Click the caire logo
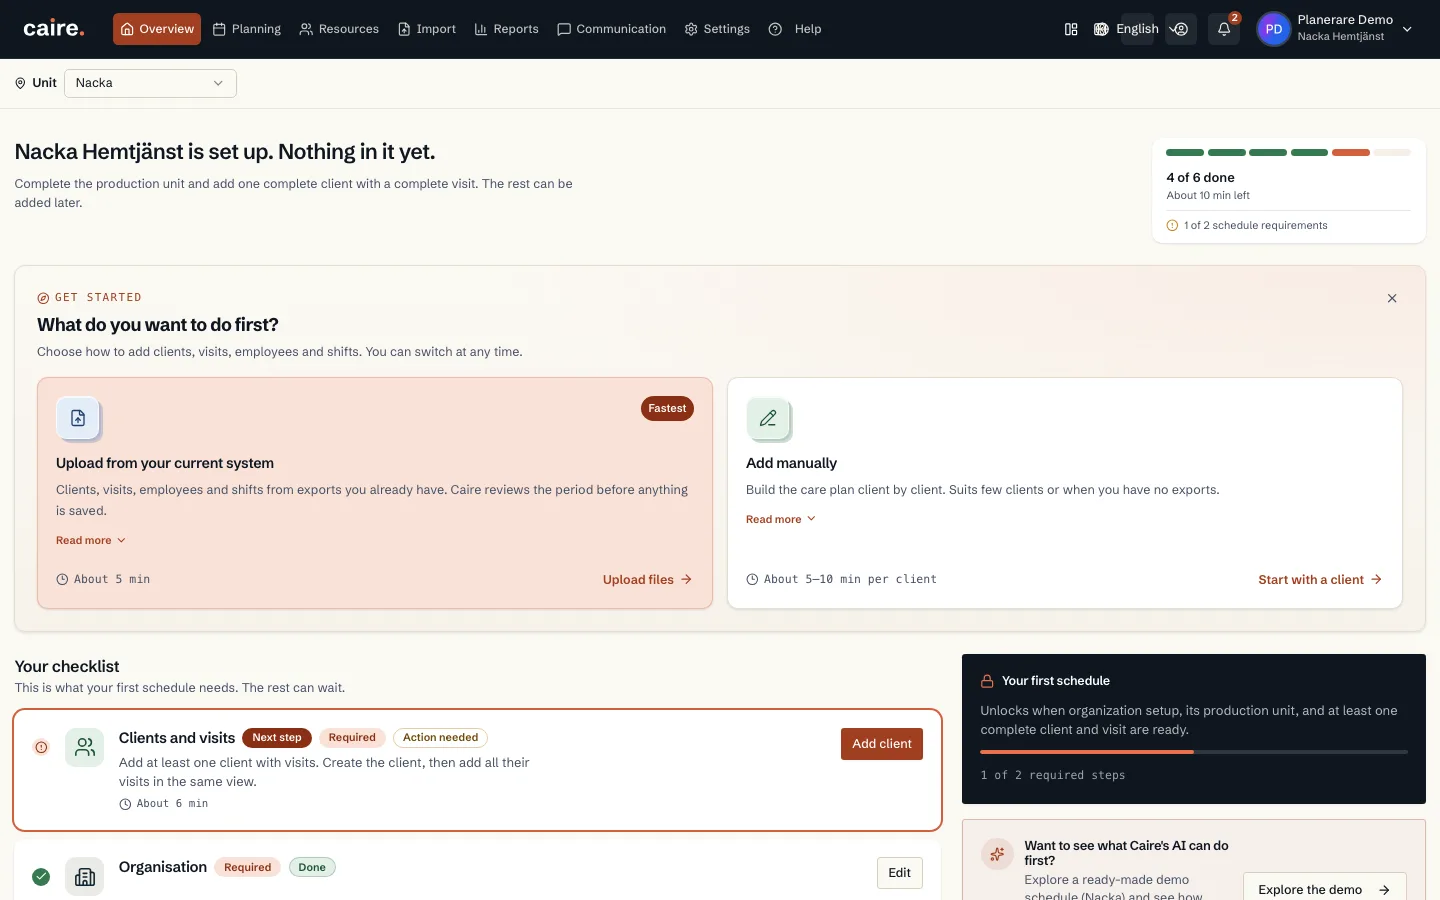 54,29
